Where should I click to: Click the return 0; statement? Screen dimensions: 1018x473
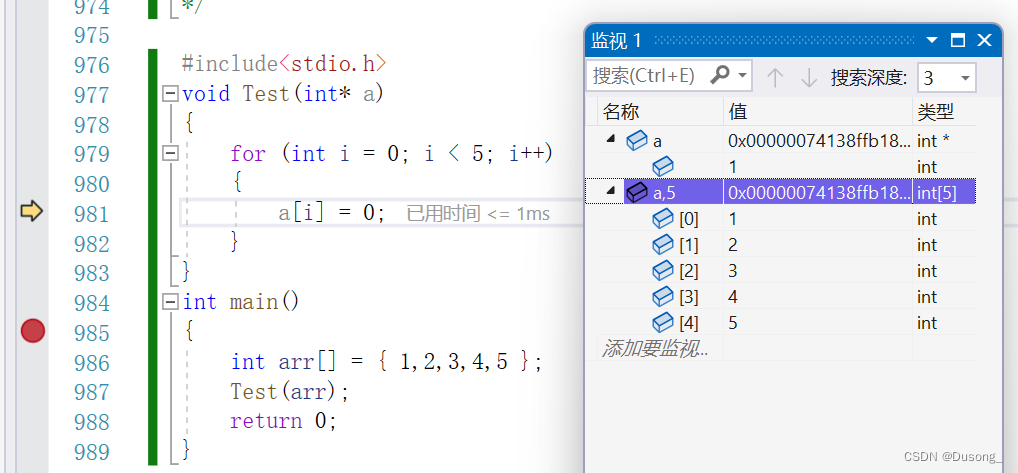coord(284,421)
